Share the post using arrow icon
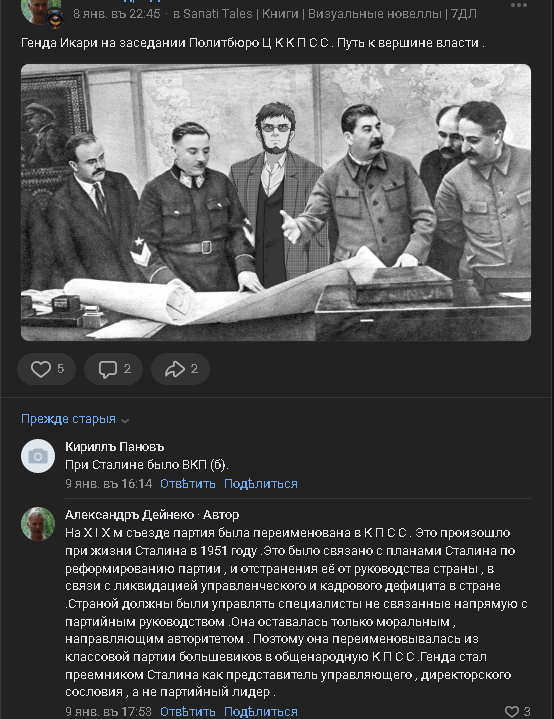The width and height of the screenshot is (554, 719). click(180, 369)
